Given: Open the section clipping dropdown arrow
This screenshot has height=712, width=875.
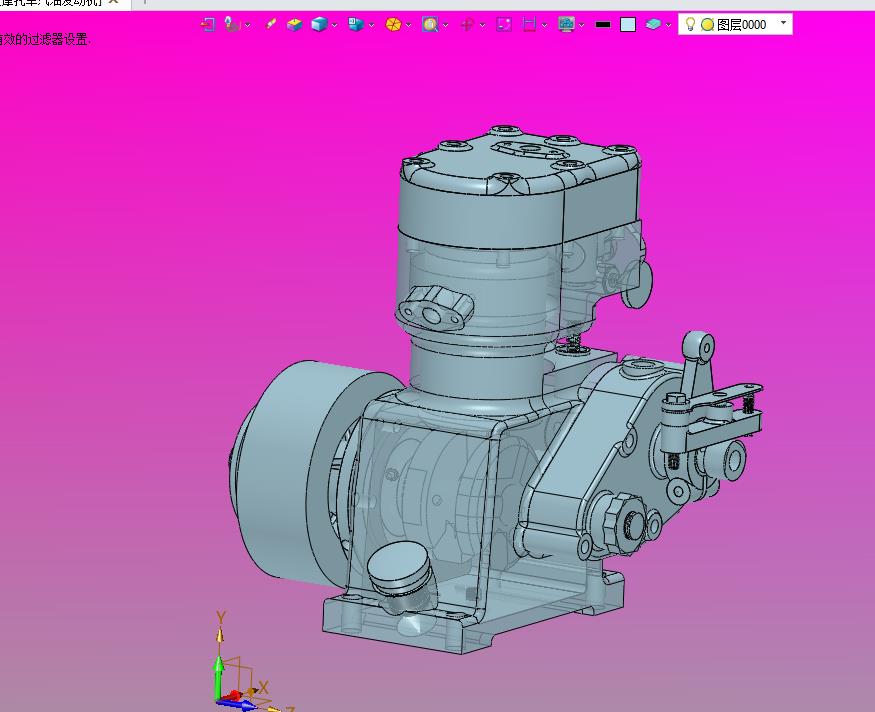Looking at the screenshot, I should 545,25.
